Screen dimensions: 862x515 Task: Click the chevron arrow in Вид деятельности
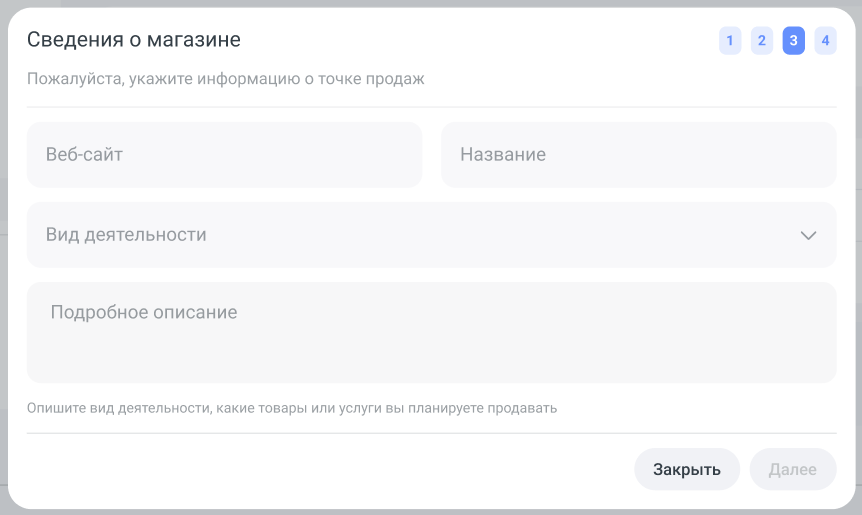[x=809, y=236]
